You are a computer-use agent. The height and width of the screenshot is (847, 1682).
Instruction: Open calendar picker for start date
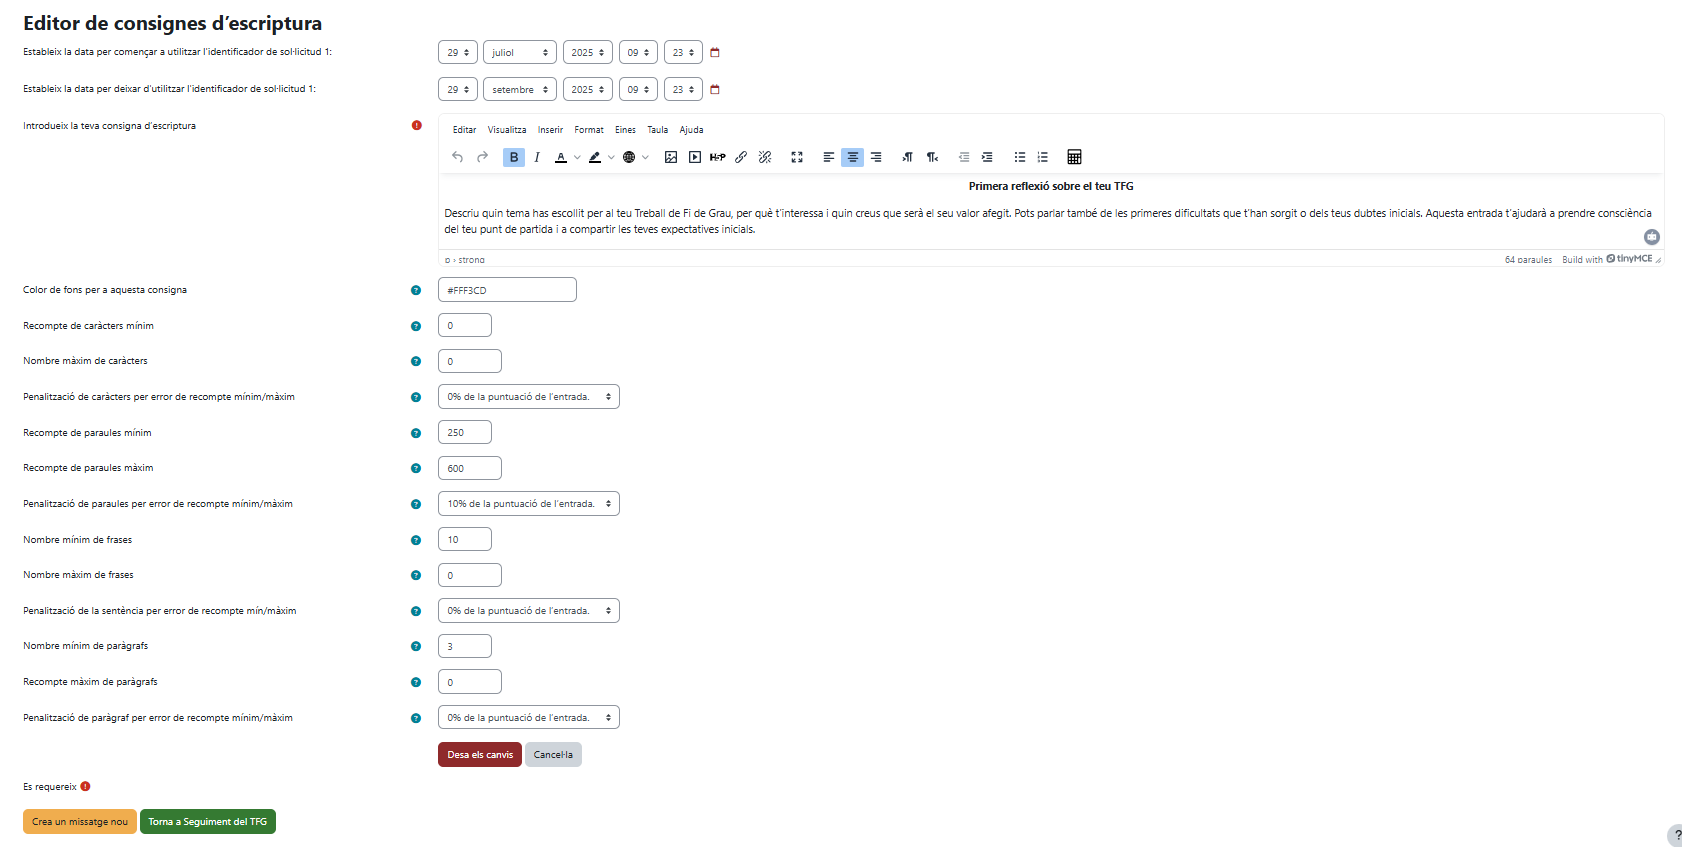pyautogui.click(x=715, y=52)
